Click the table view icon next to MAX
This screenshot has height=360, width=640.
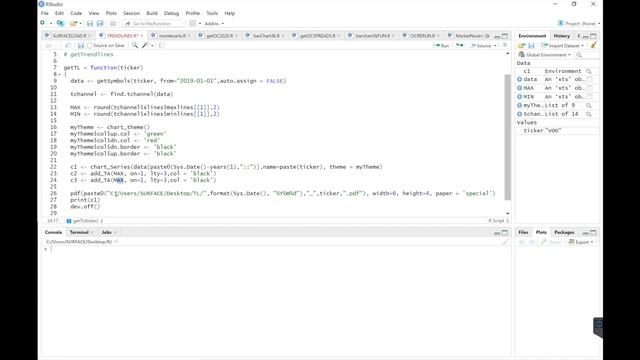[589, 88]
